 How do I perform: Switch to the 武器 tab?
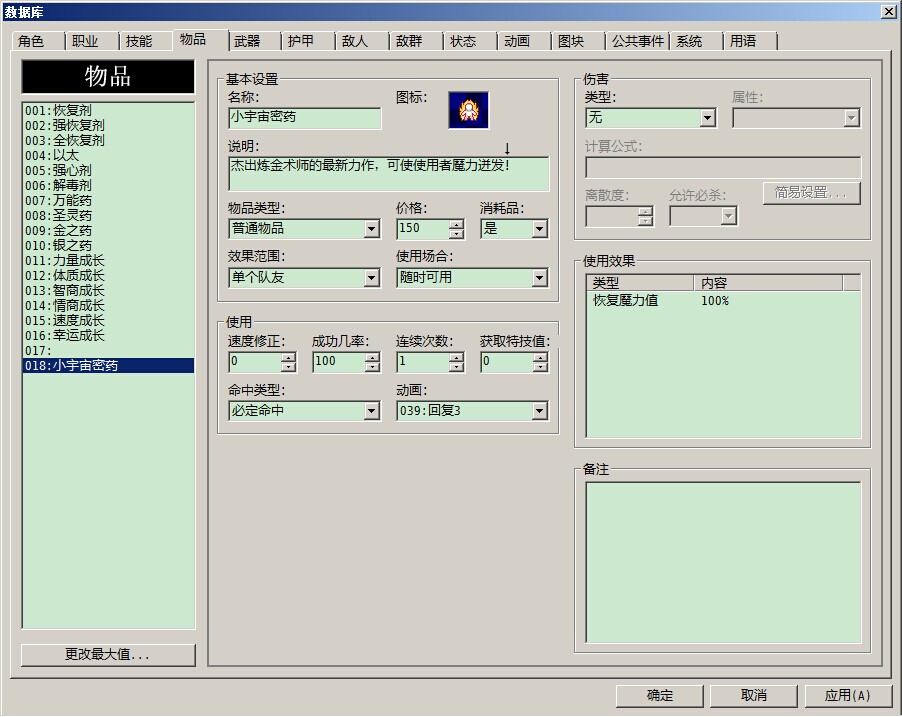click(247, 41)
